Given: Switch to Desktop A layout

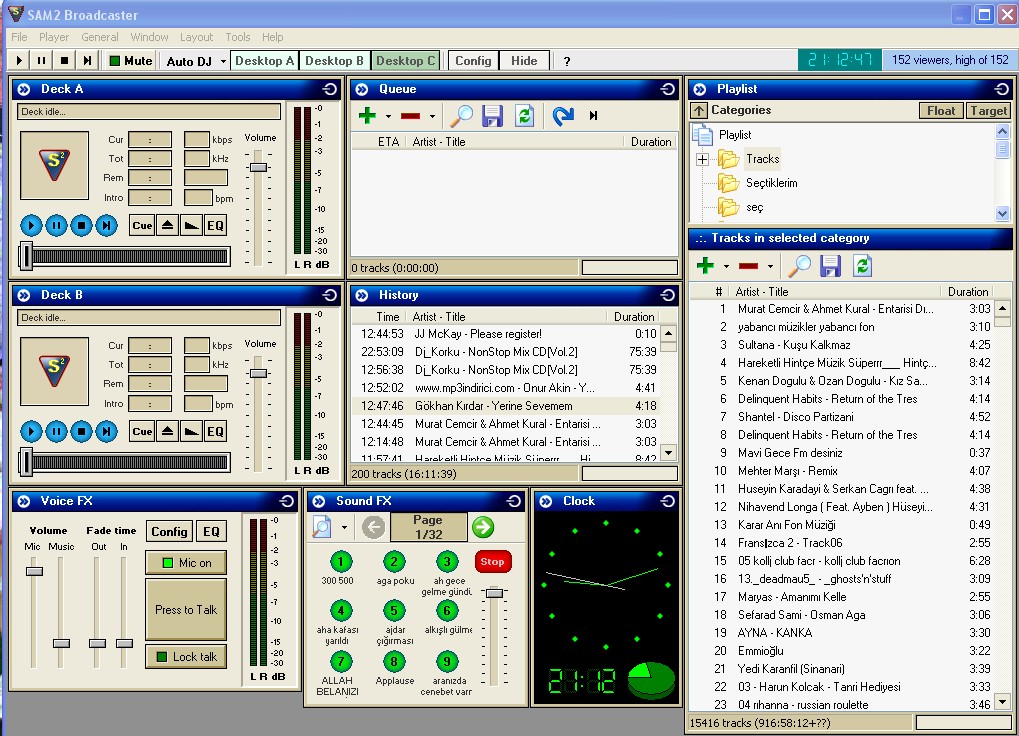Looking at the screenshot, I should pos(264,60).
